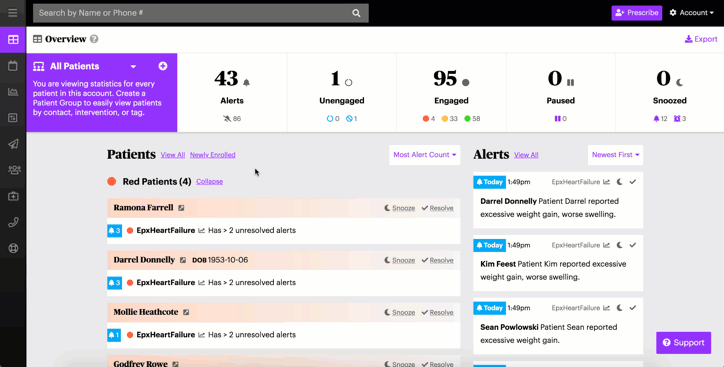
Task: Open the patient groups sidebar icon
Action: 14,170
